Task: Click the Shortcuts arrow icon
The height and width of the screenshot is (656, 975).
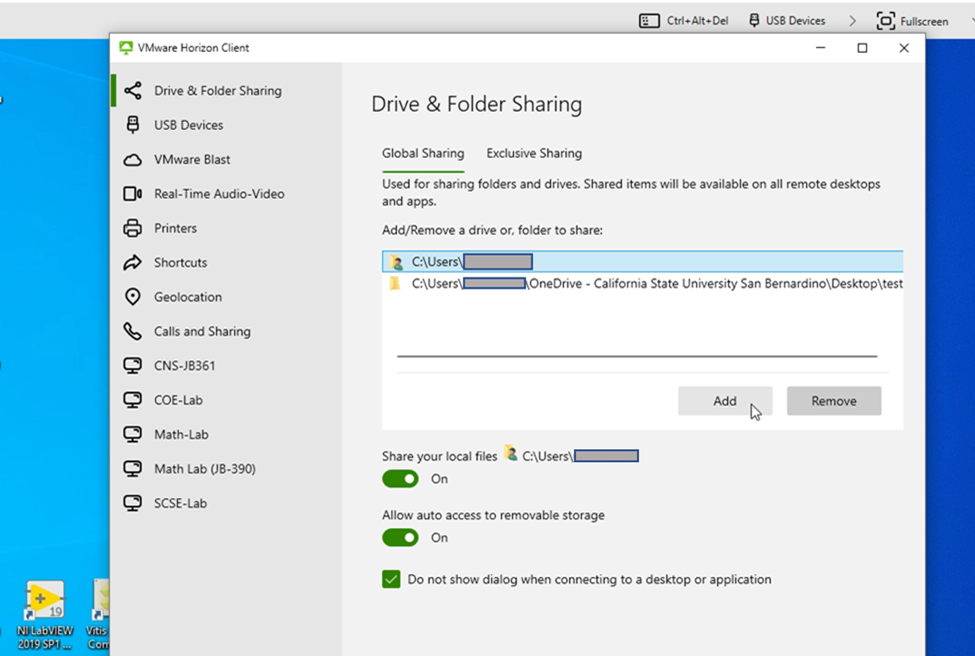Action: tap(132, 262)
